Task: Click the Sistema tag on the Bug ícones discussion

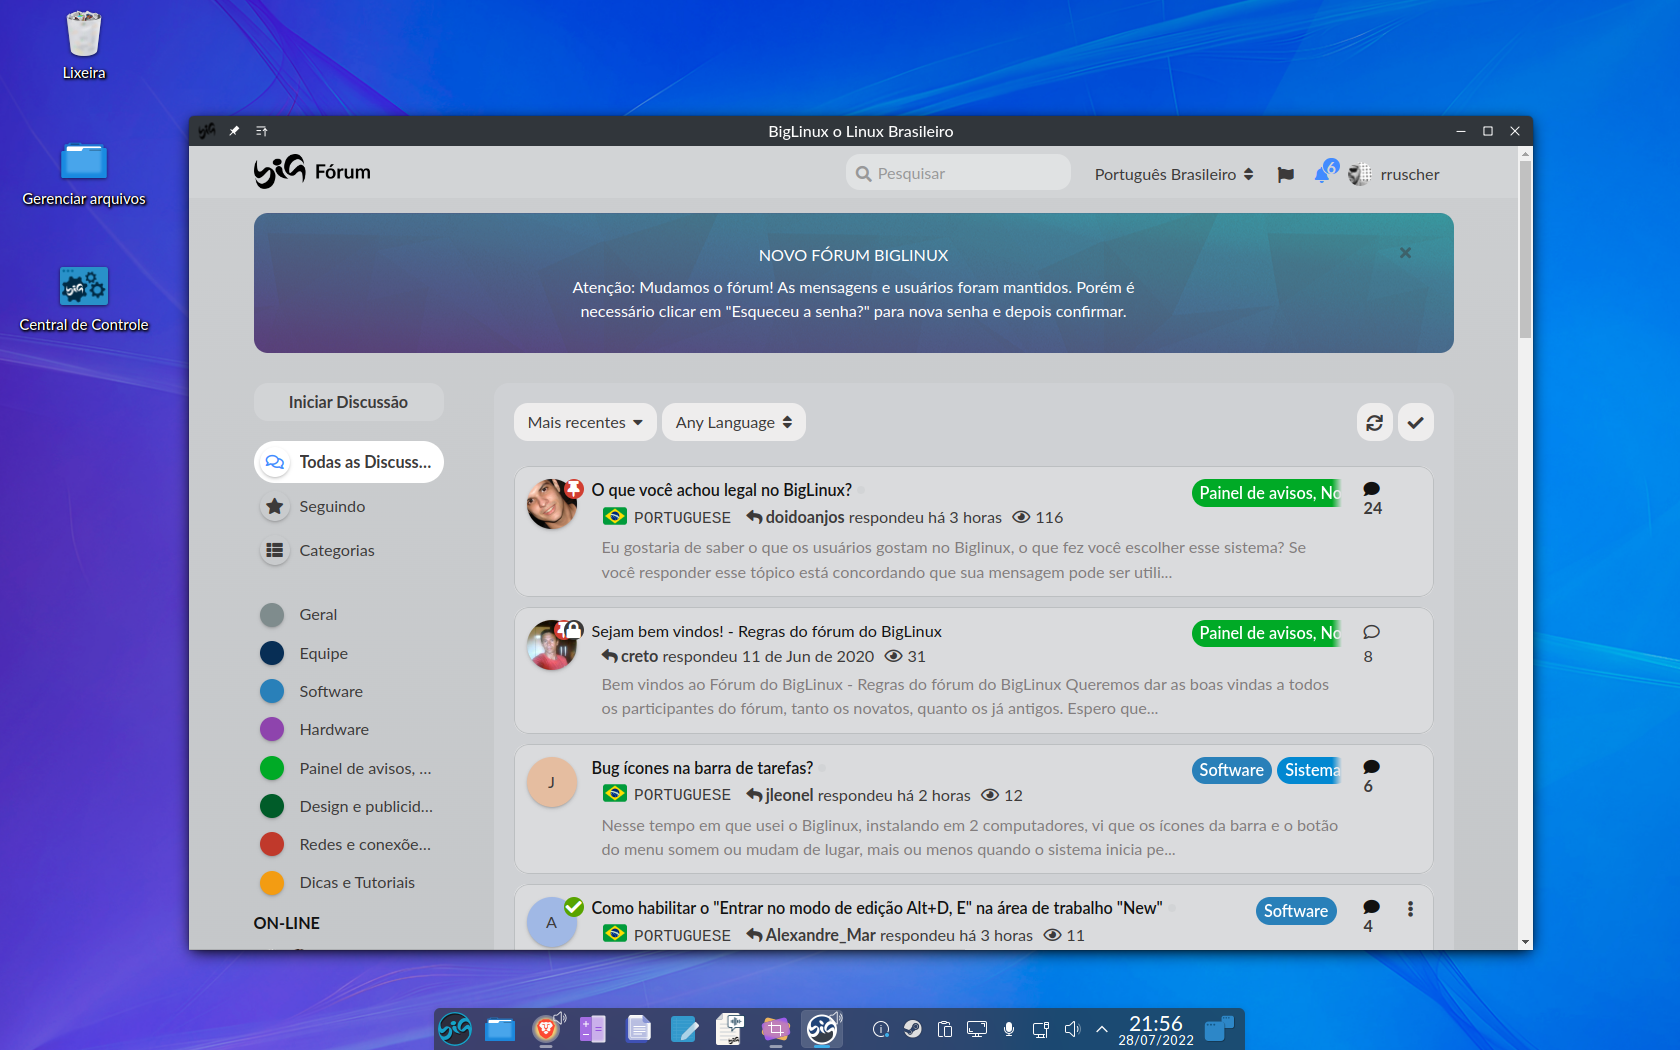Action: pyautogui.click(x=1310, y=770)
